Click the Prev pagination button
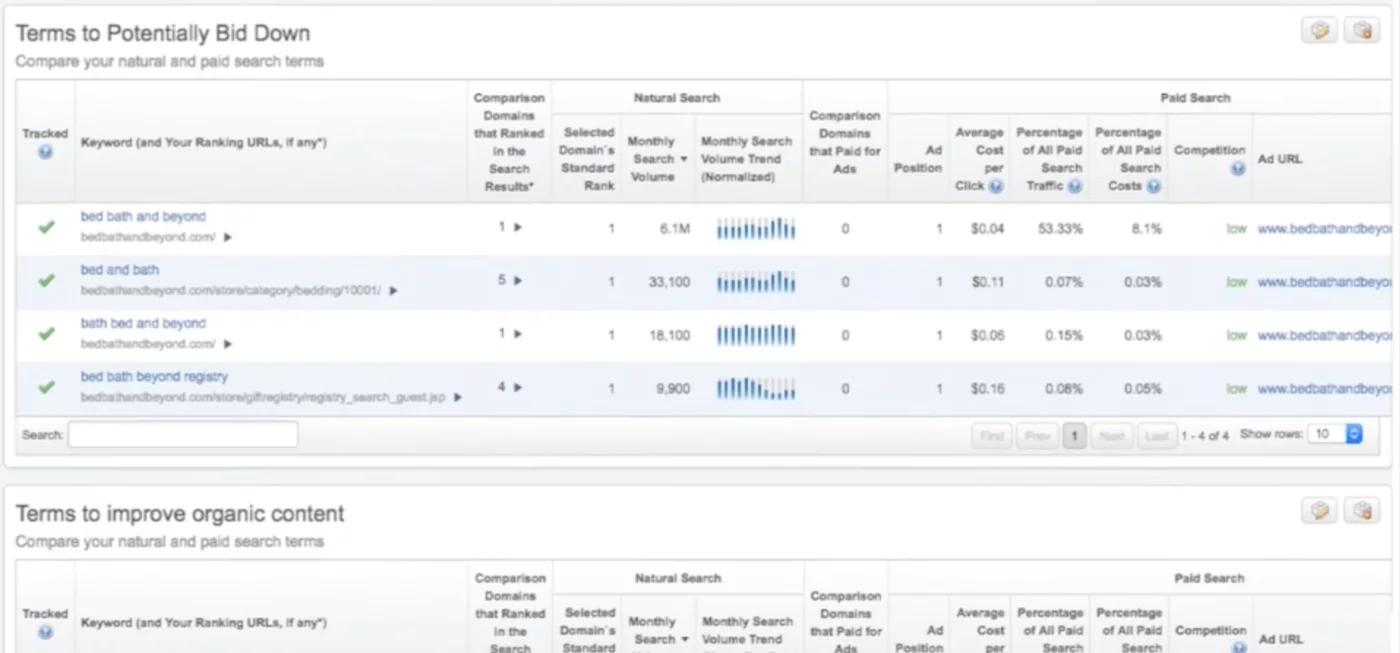The height and width of the screenshot is (653, 1400). [x=1038, y=436]
